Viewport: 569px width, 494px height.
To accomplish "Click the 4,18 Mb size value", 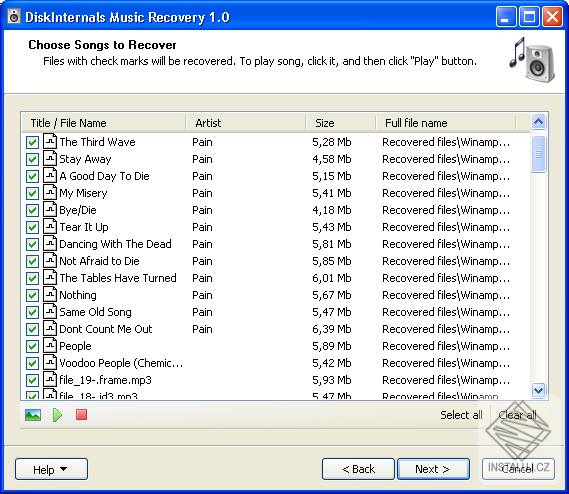I will click(332, 210).
